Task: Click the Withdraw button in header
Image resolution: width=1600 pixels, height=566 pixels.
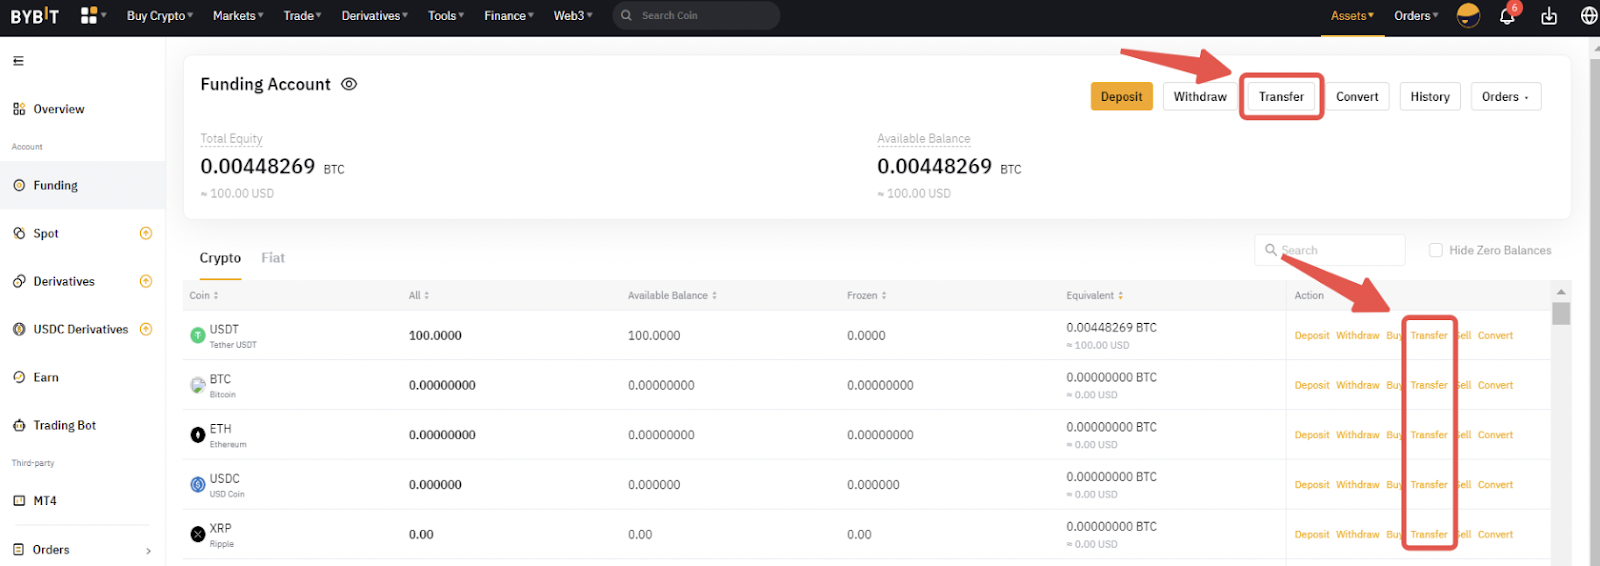Action: click(1200, 97)
